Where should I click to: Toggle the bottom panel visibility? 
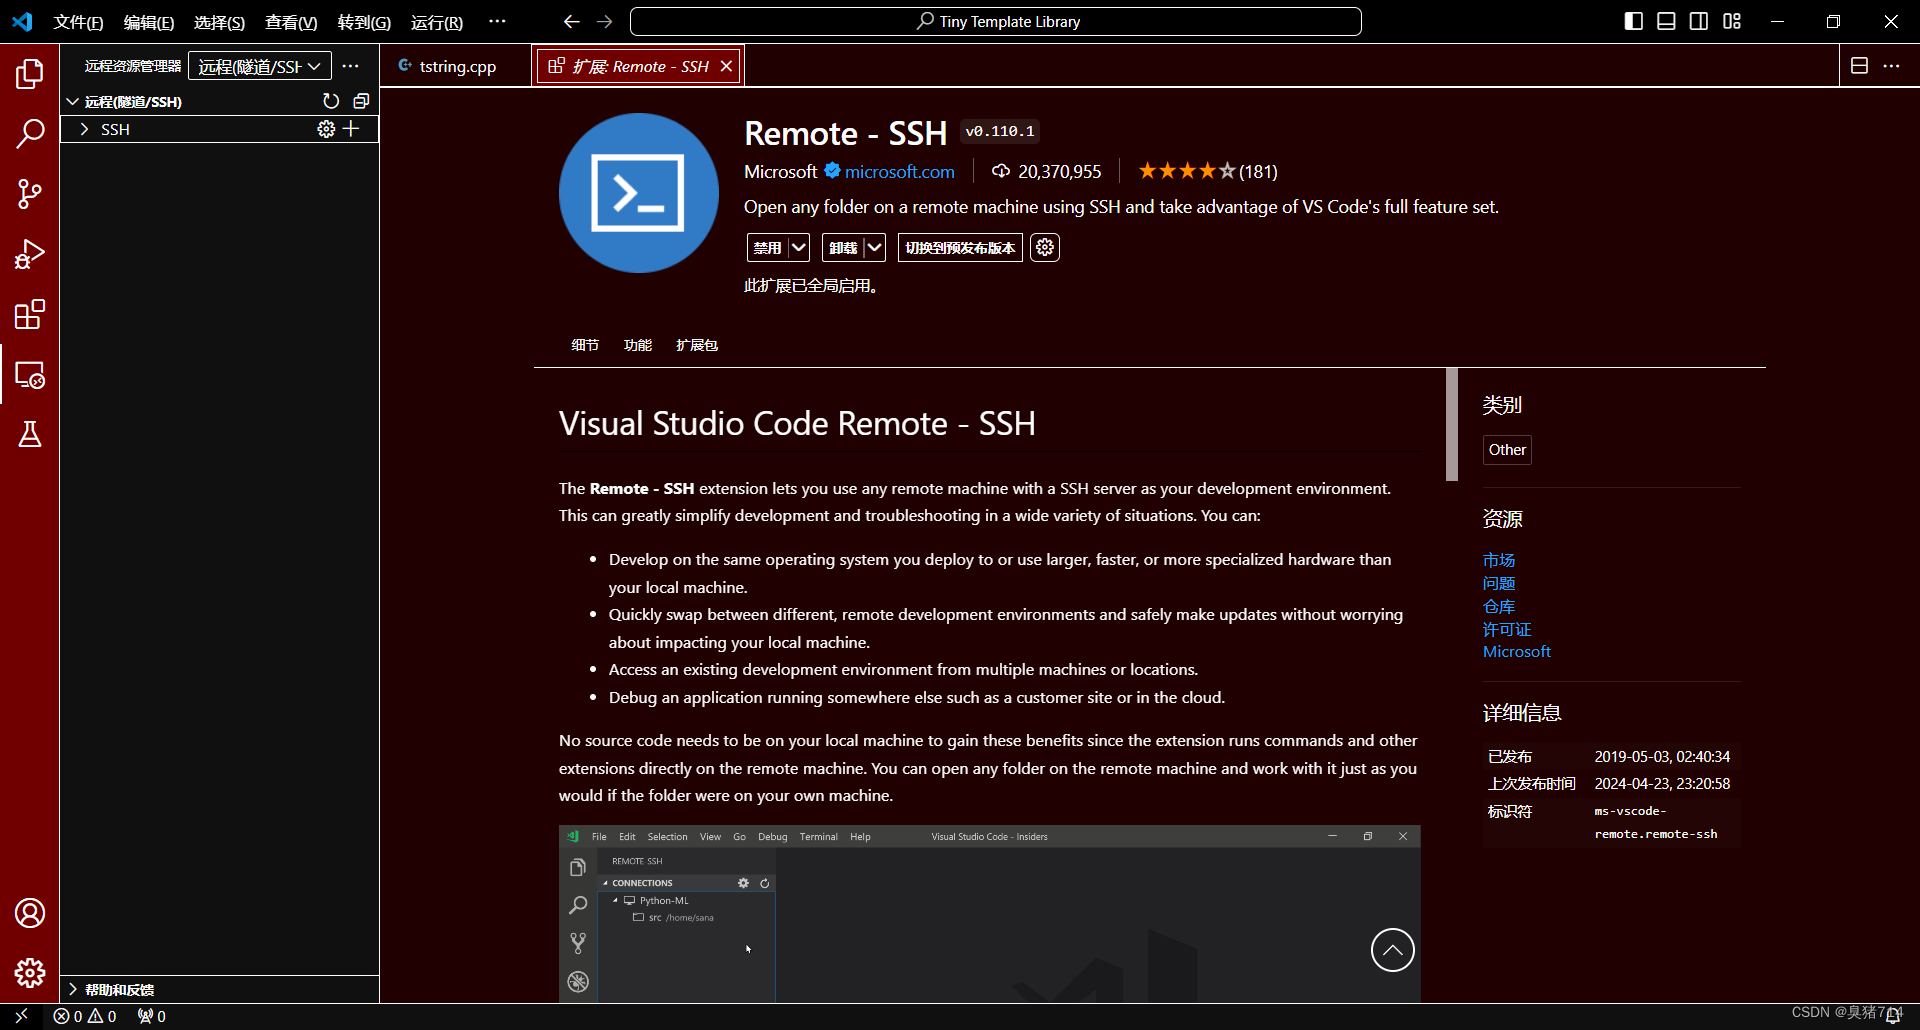(1665, 20)
